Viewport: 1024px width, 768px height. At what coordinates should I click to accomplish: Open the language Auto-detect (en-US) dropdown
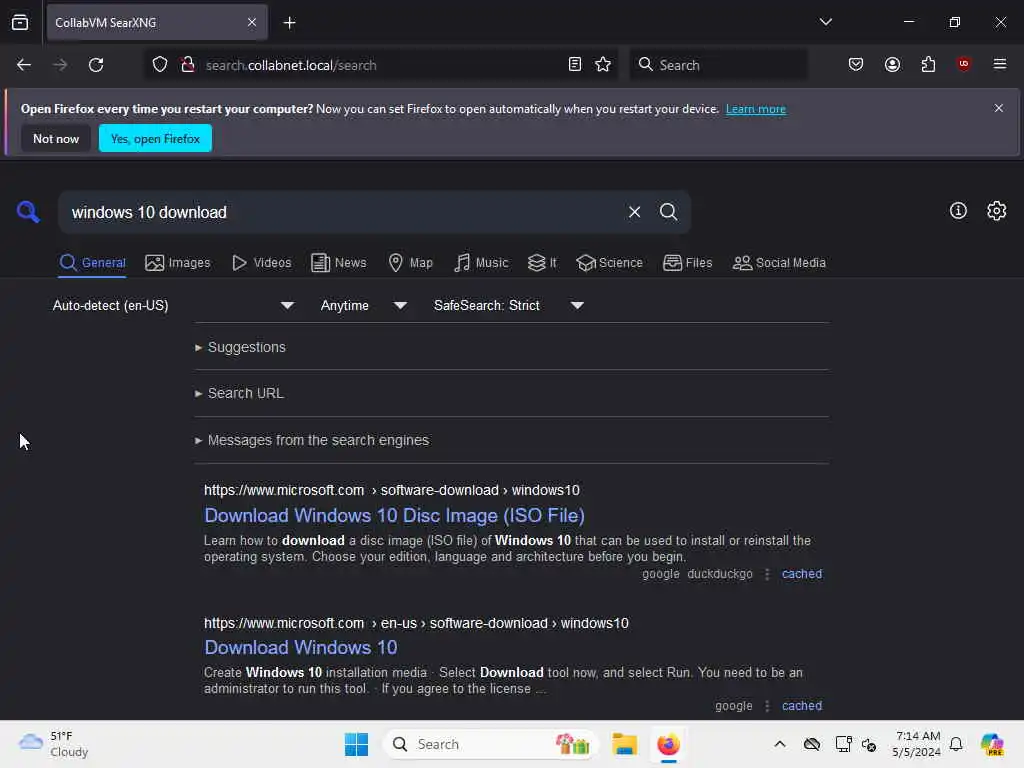(x=173, y=306)
